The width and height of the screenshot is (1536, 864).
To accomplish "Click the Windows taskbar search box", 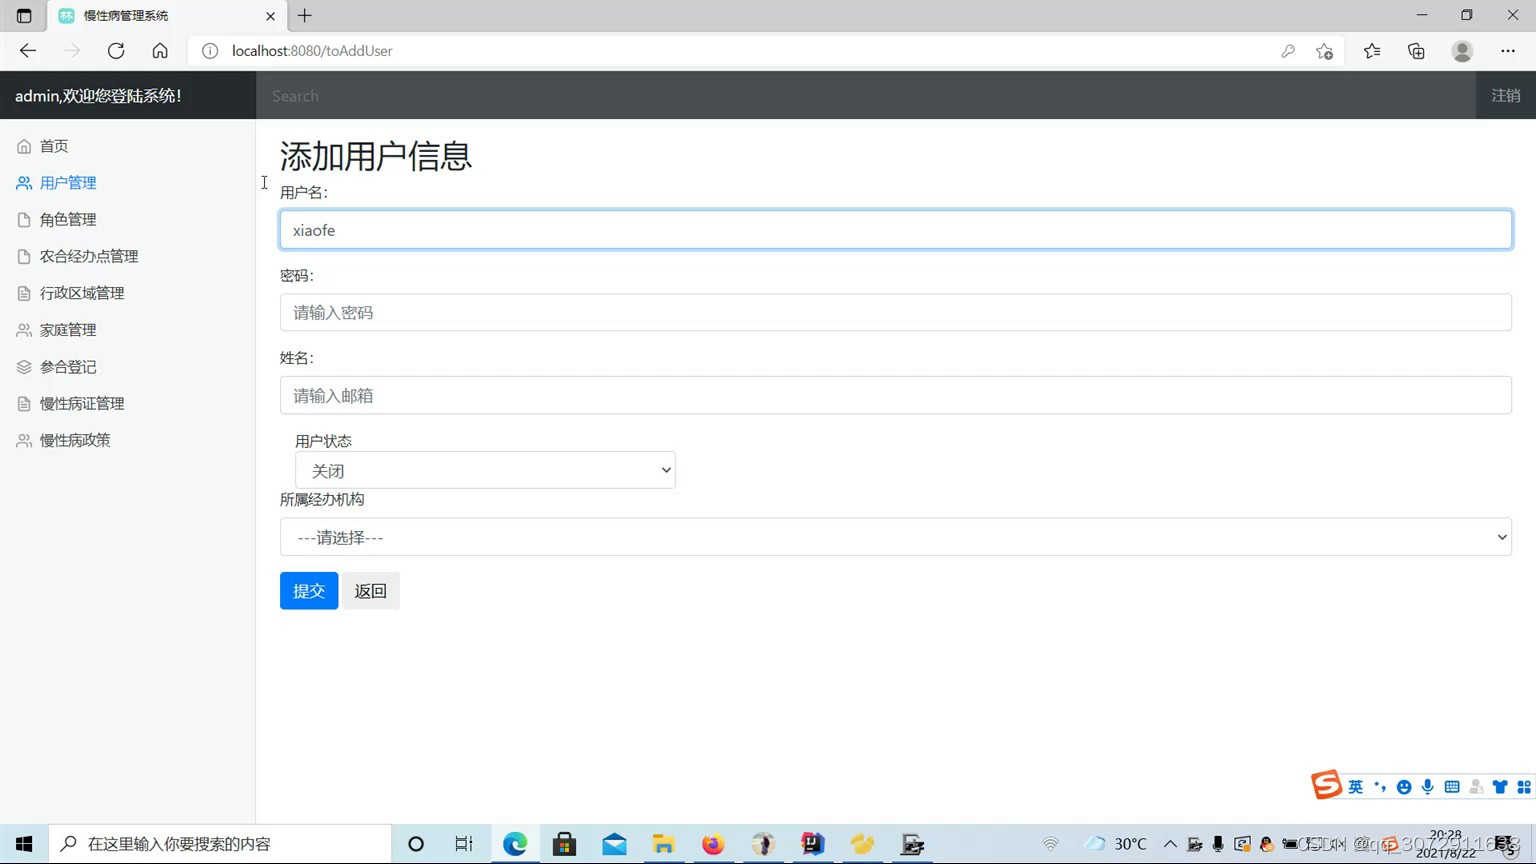I will click(220, 844).
